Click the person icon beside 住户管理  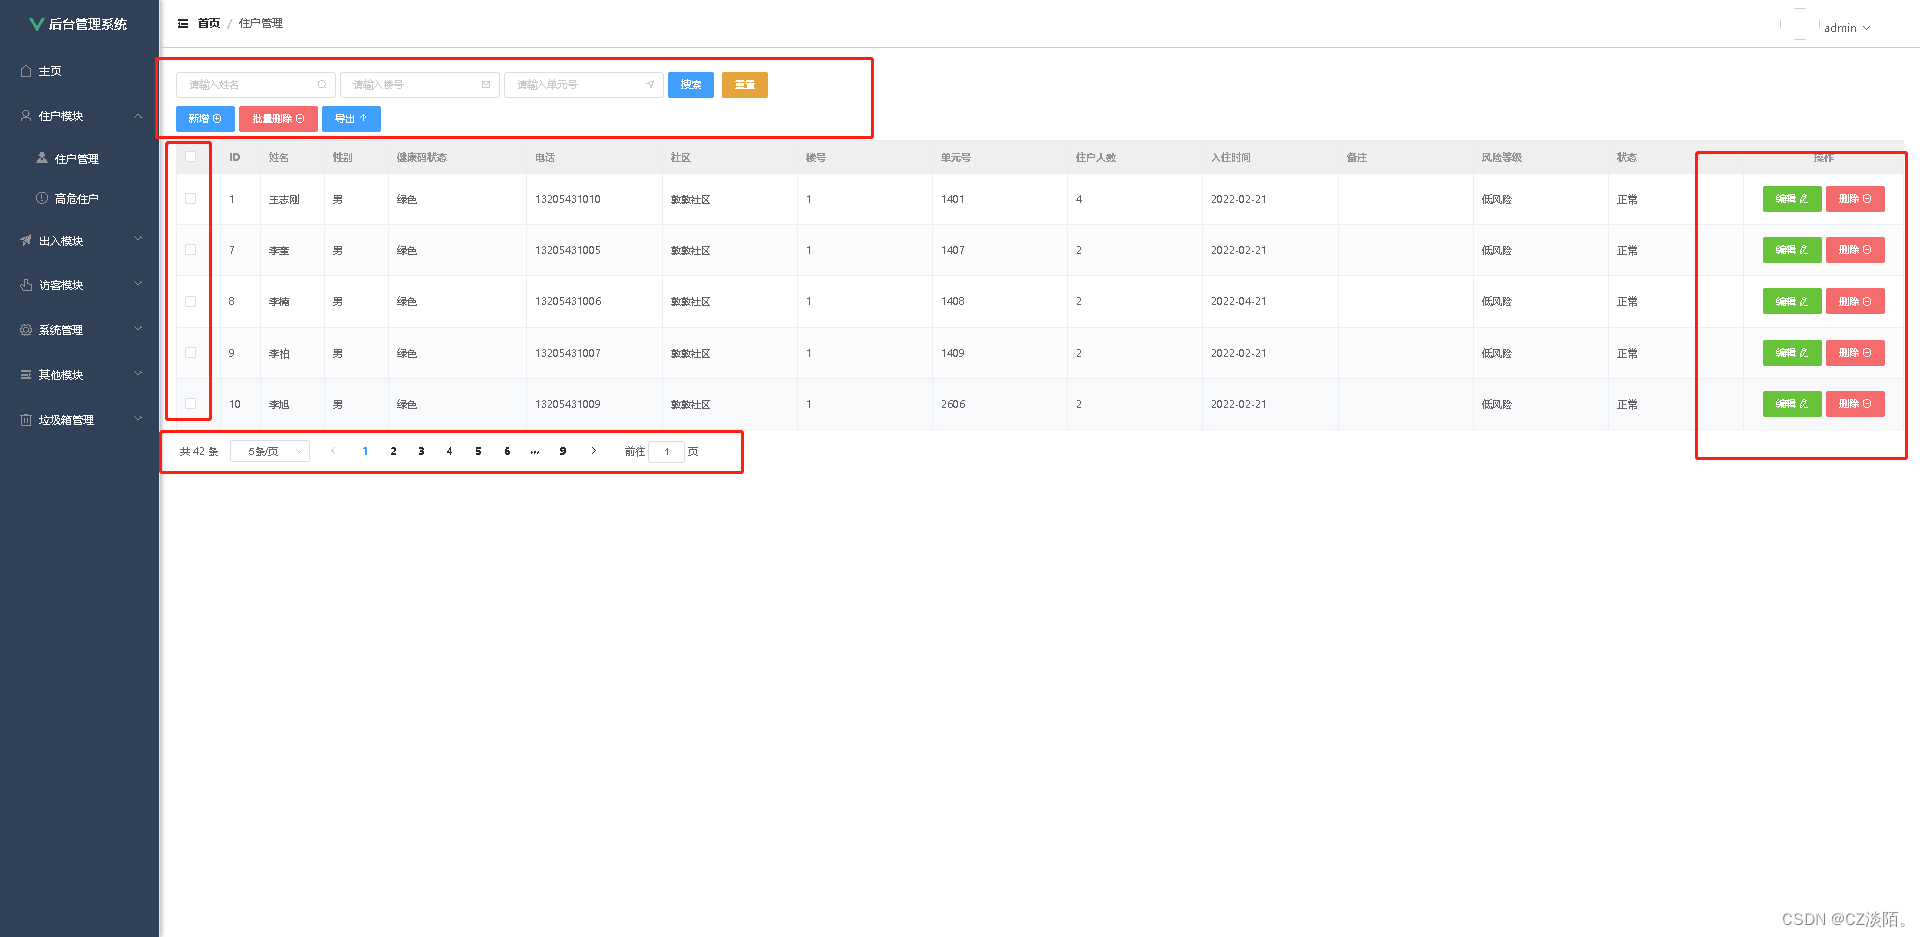[42, 158]
